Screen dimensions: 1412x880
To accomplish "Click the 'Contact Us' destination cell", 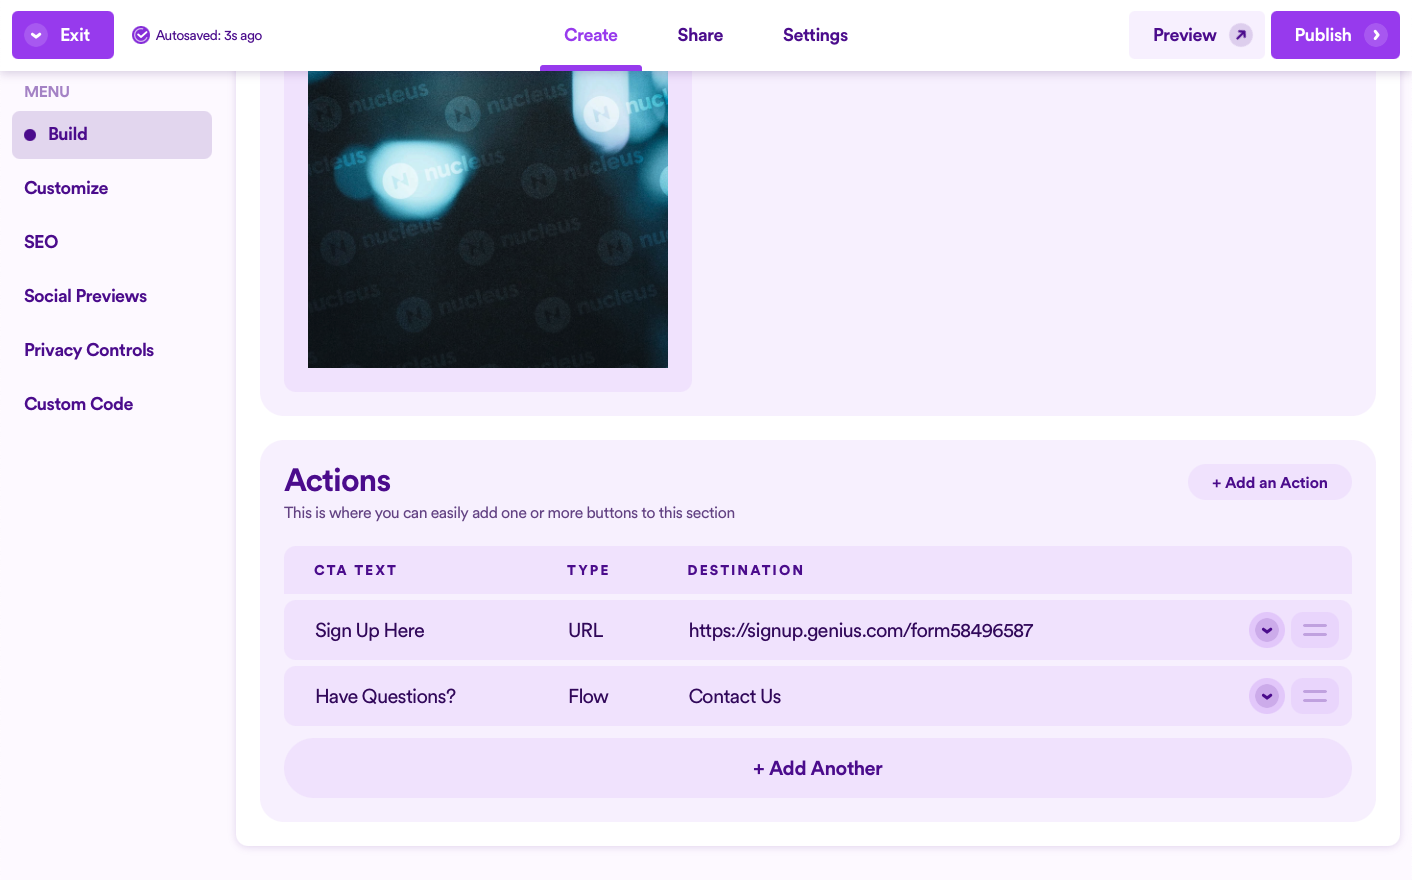I will (735, 697).
